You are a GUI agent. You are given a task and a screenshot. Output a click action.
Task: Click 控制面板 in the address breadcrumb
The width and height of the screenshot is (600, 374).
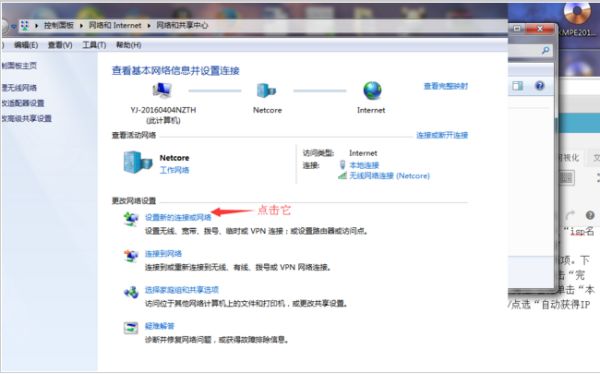coord(59,25)
